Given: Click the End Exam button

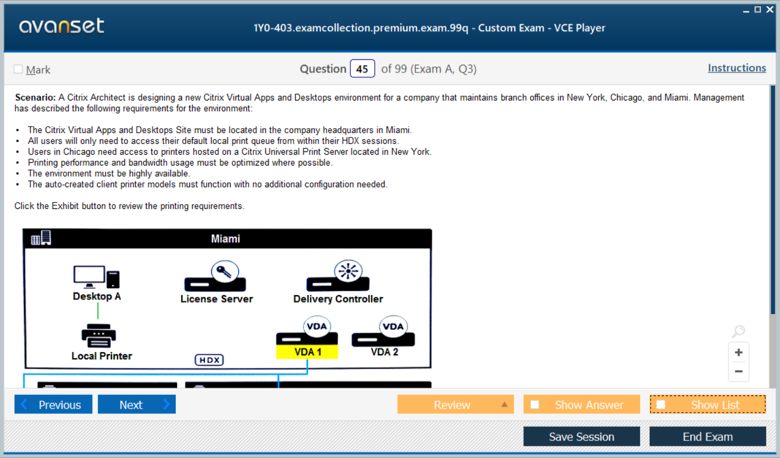Looking at the screenshot, I should coord(708,437).
